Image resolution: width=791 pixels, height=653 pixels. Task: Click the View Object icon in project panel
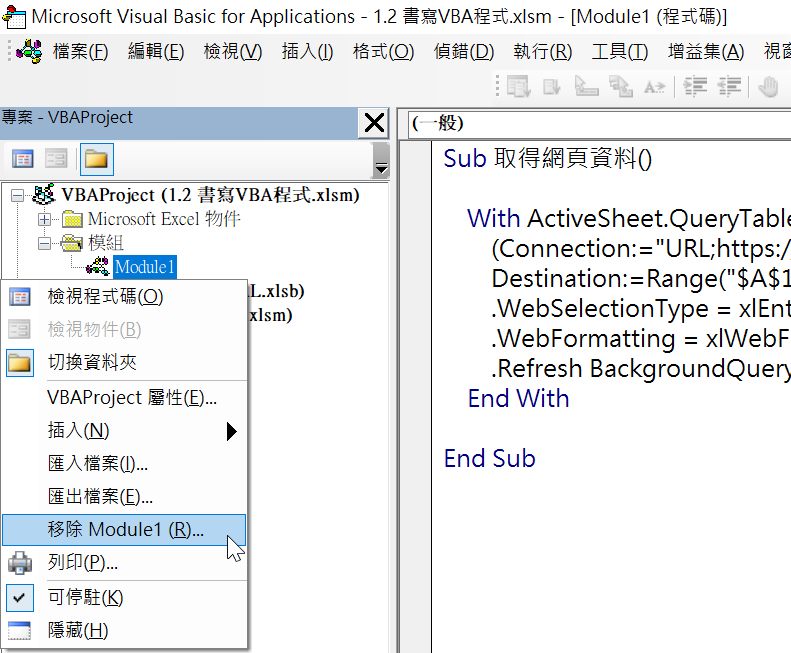tap(55, 159)
